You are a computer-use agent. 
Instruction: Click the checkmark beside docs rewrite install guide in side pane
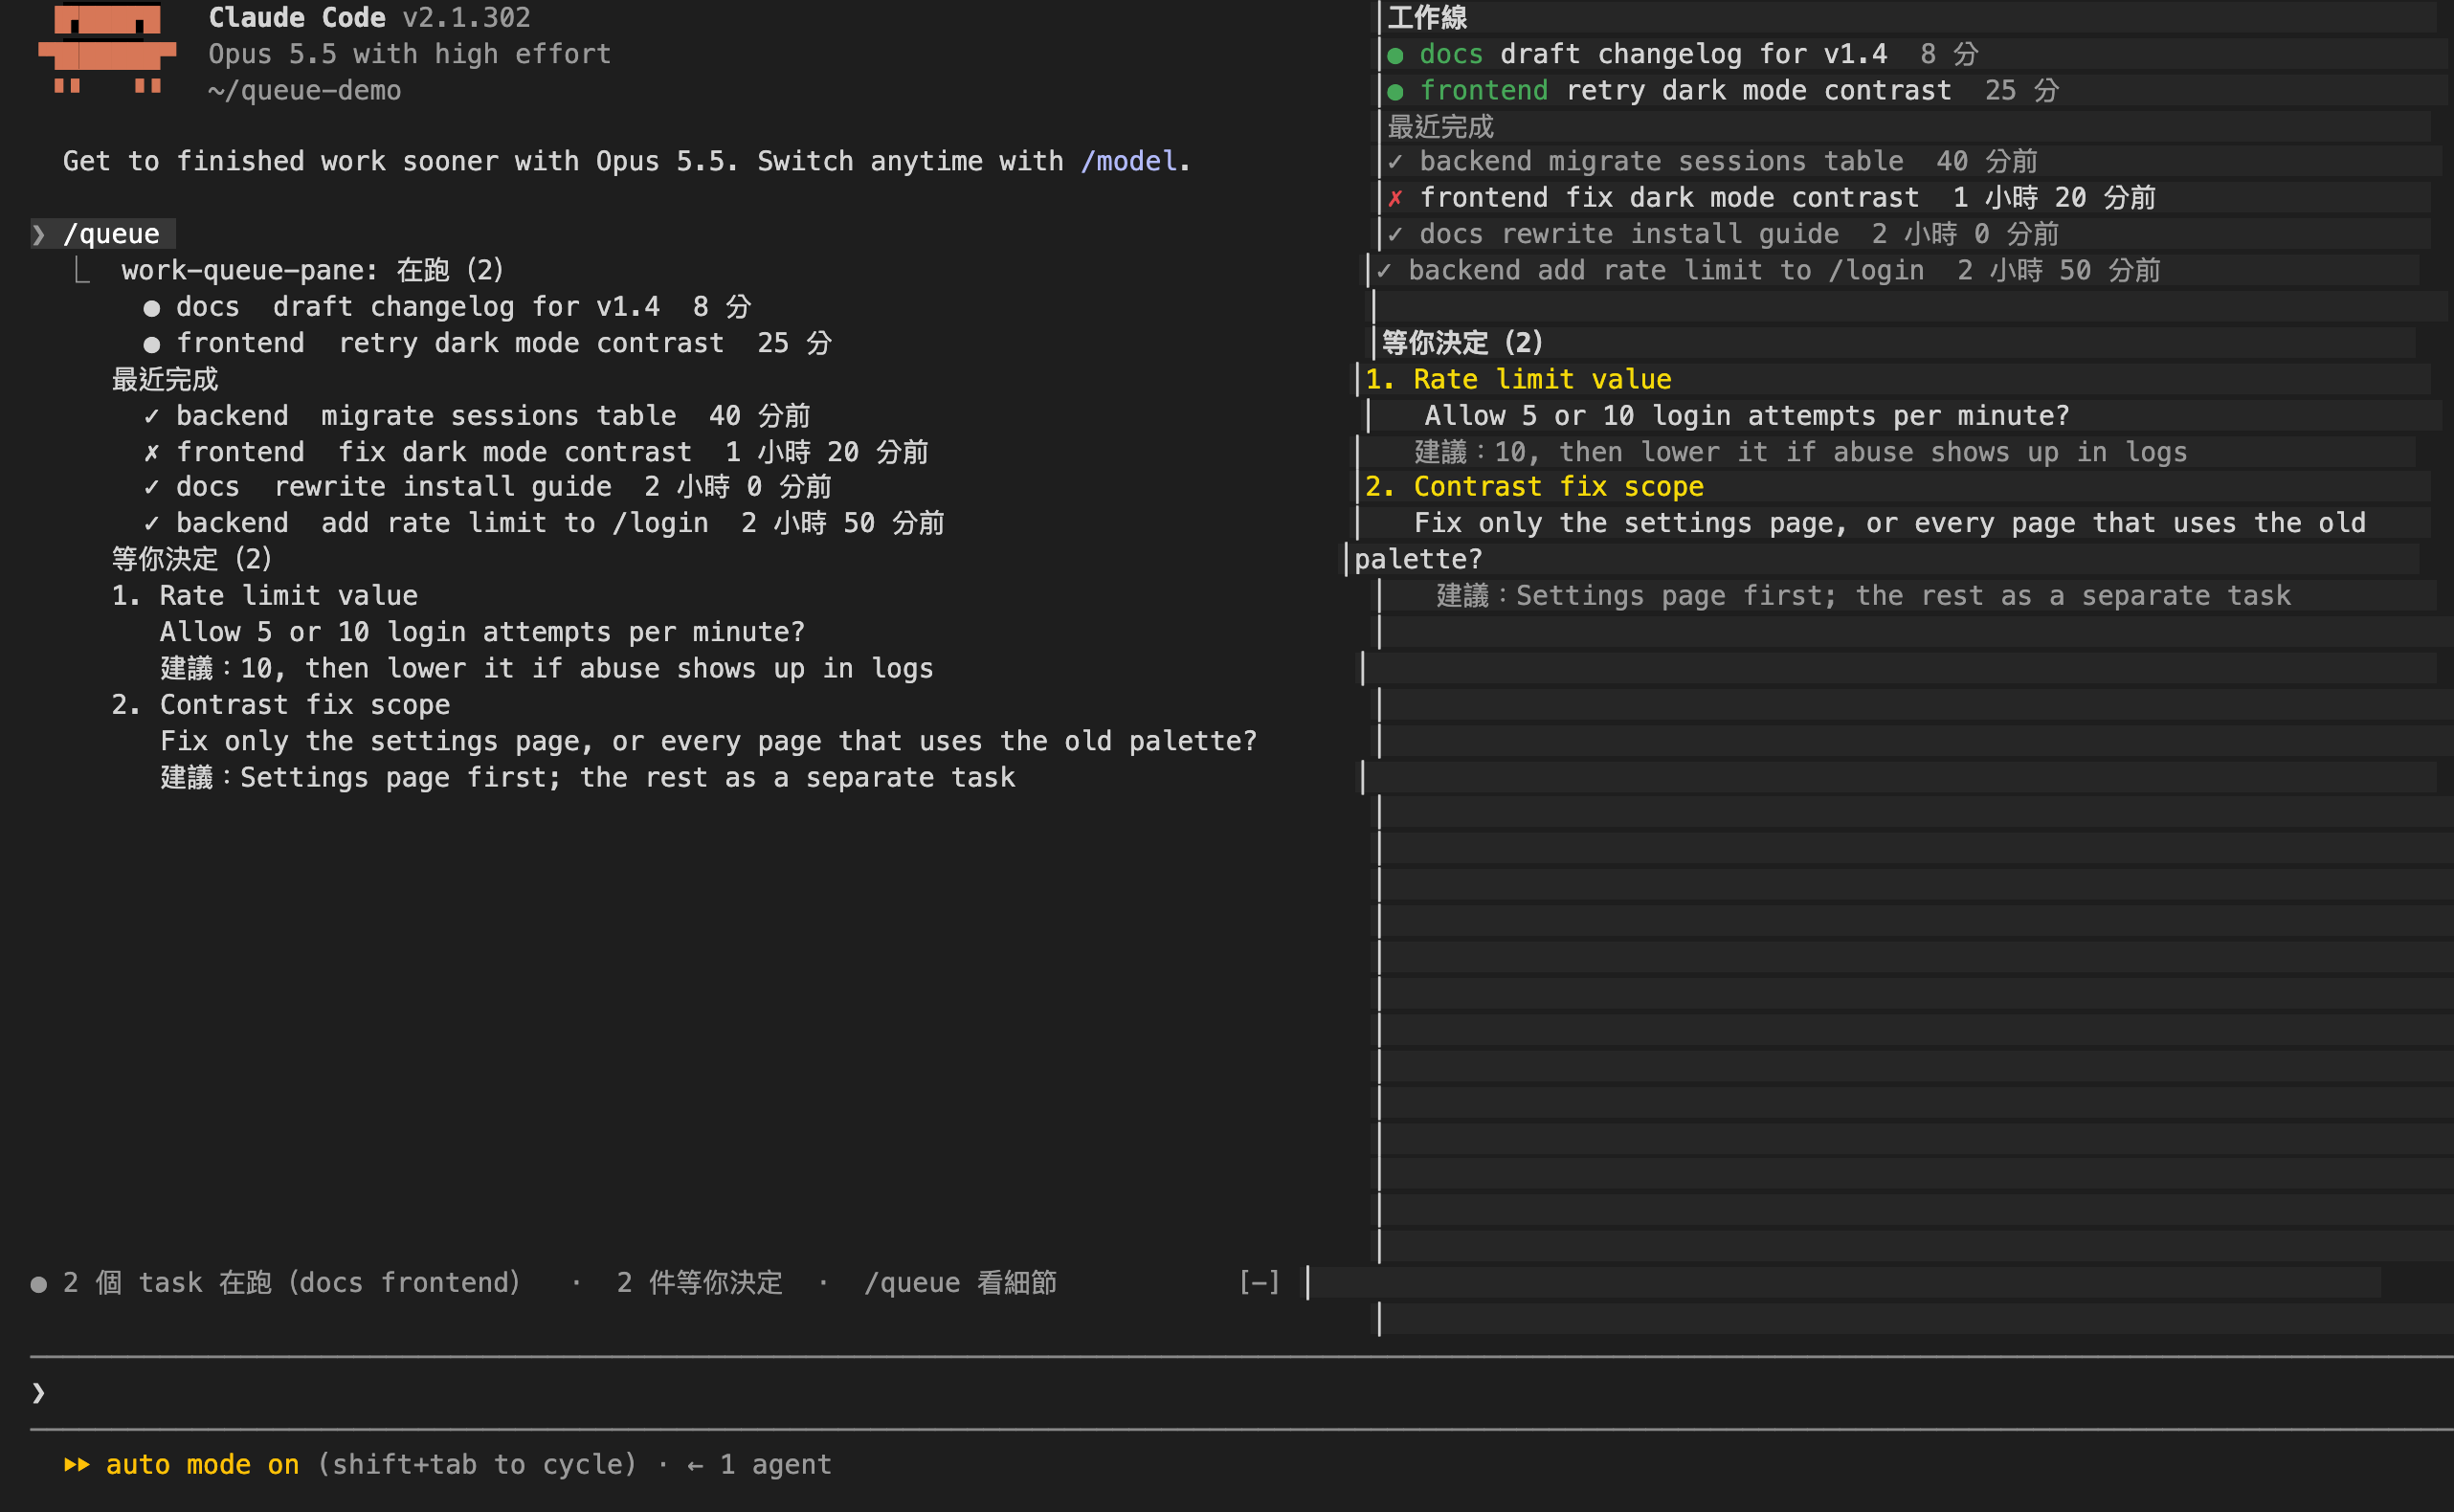click(1395, 234)
